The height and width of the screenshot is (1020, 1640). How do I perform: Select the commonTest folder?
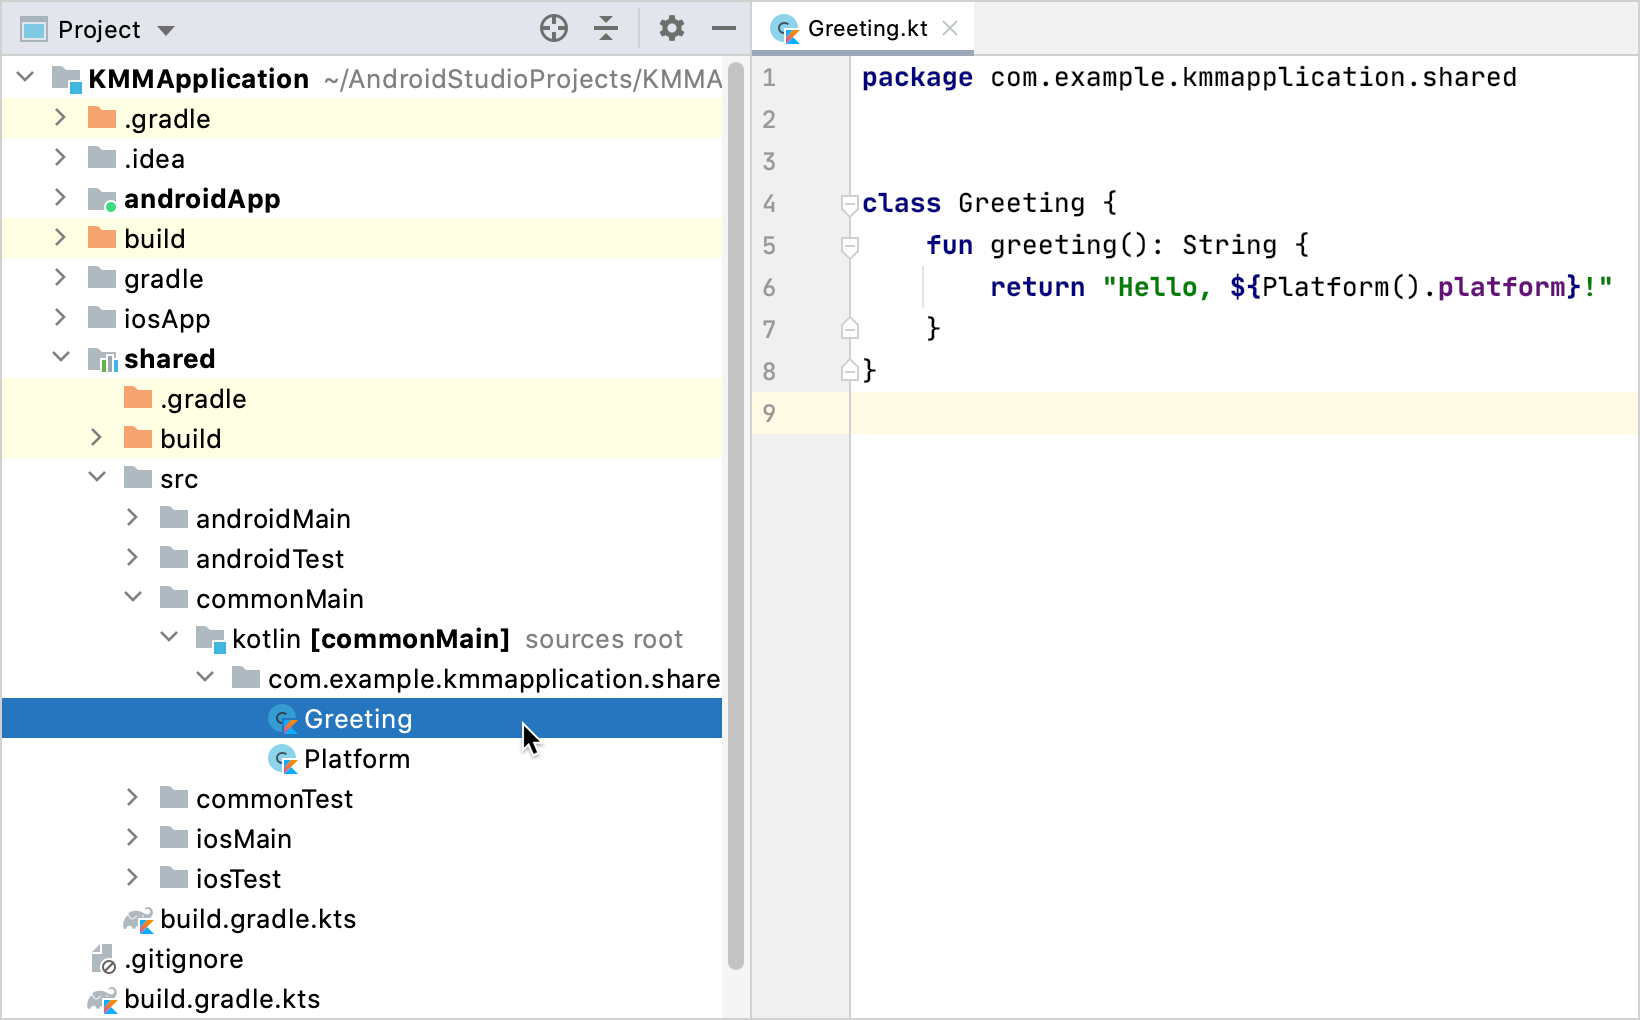tap(362, 799)
